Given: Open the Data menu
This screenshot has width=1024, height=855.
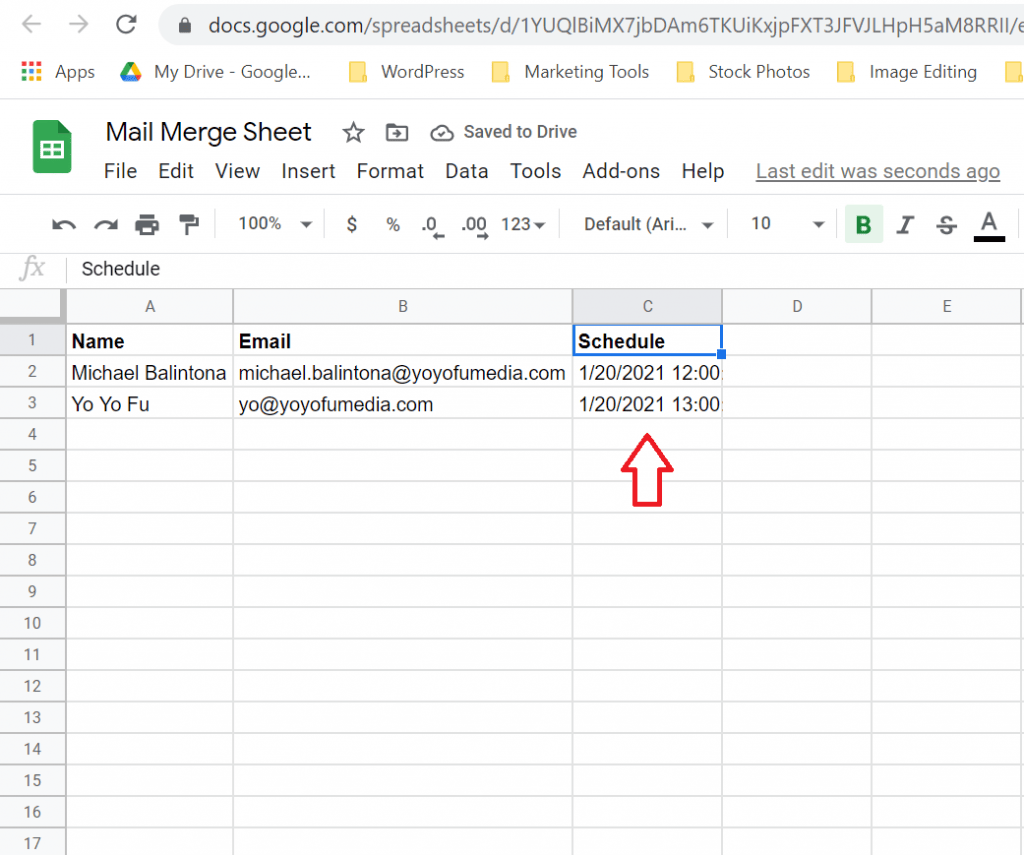Looking at the screenshot, I should (x=466, y=171).
